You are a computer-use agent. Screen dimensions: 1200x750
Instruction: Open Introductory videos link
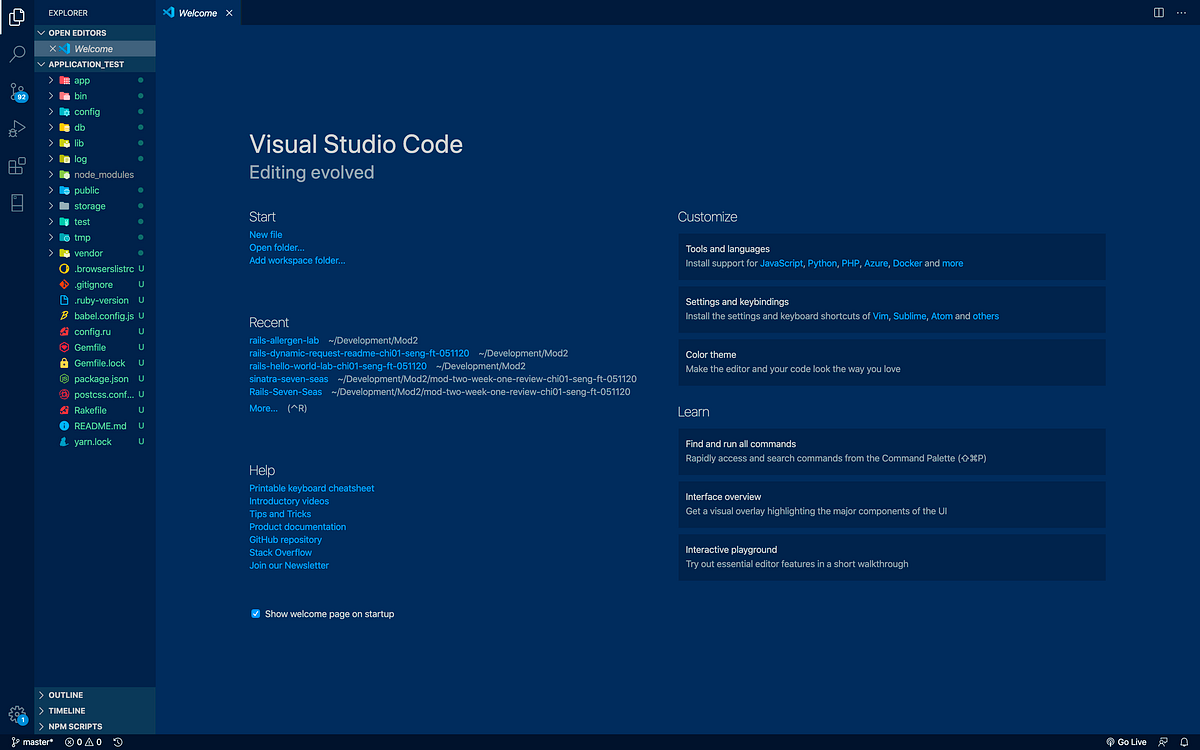pos(289,501)
